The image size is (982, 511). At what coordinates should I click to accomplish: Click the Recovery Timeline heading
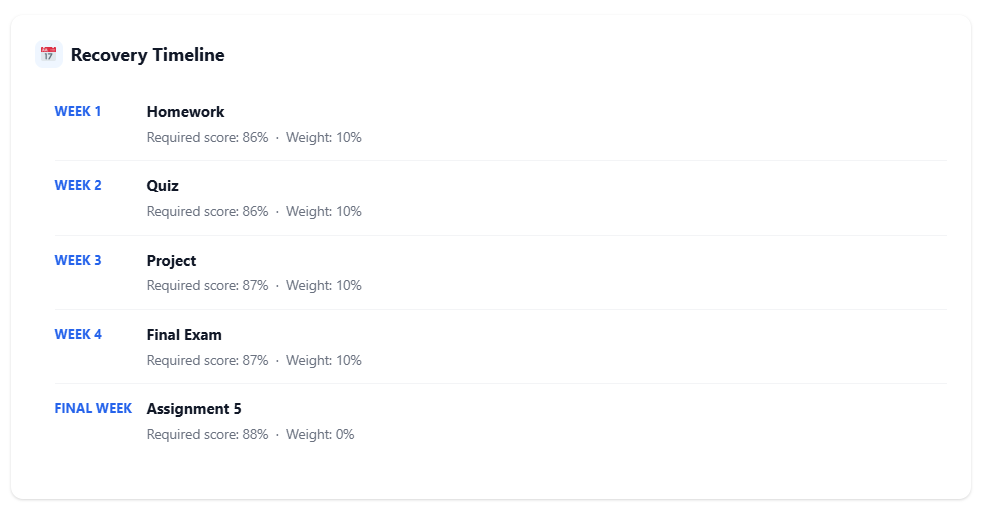click(x=147, y=55)
